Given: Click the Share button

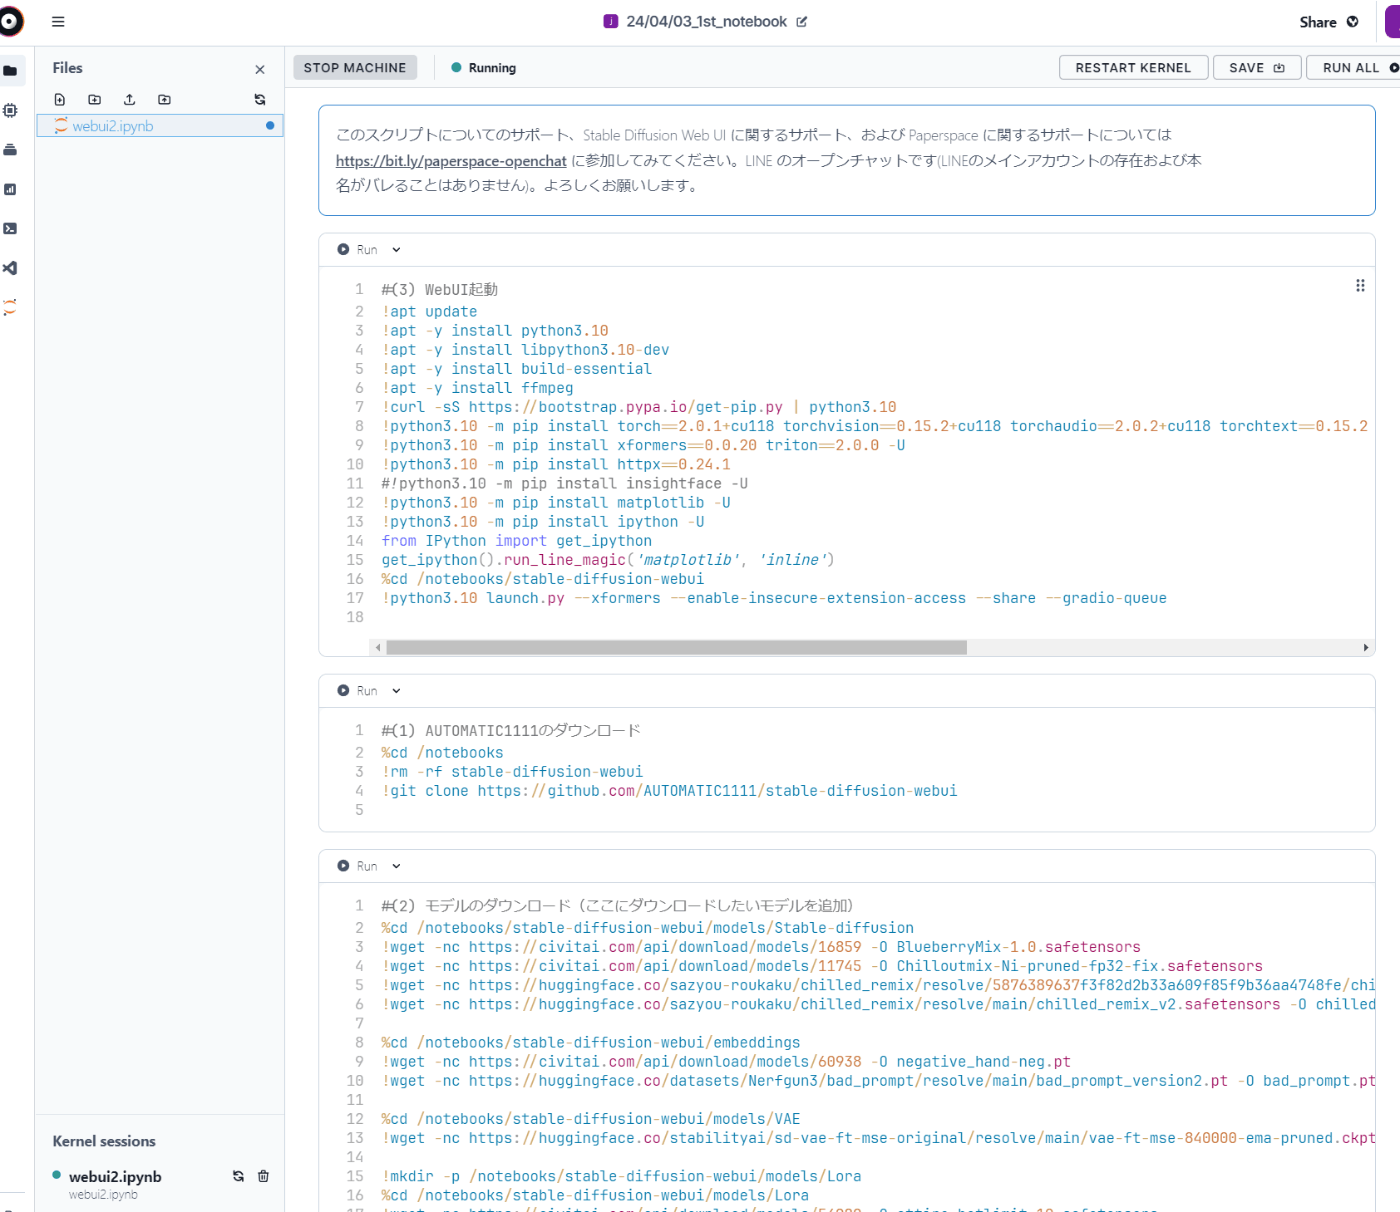Looking at the screenshot, I should [1318, 22].
